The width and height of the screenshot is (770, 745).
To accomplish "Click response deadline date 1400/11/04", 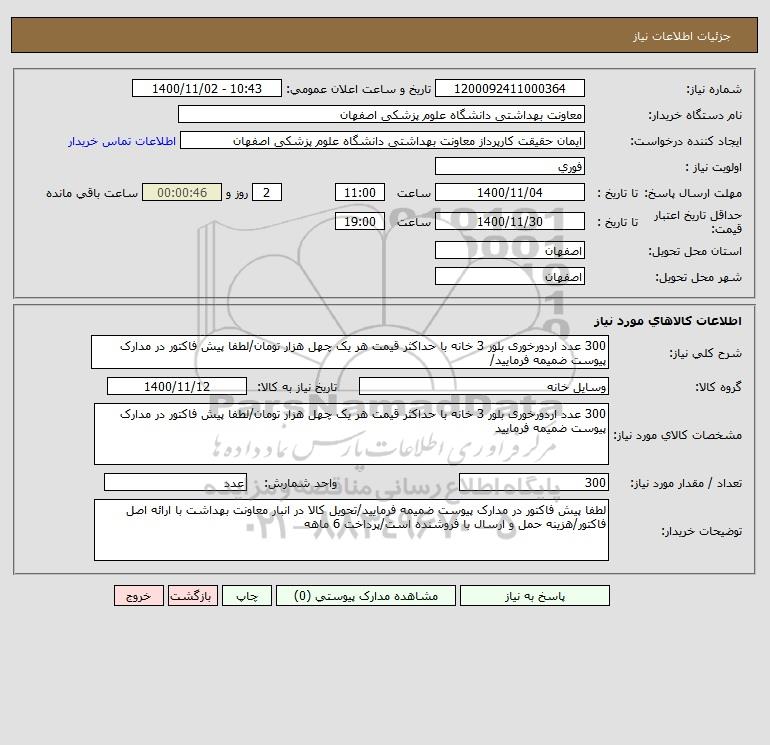I will click(510, 193).
